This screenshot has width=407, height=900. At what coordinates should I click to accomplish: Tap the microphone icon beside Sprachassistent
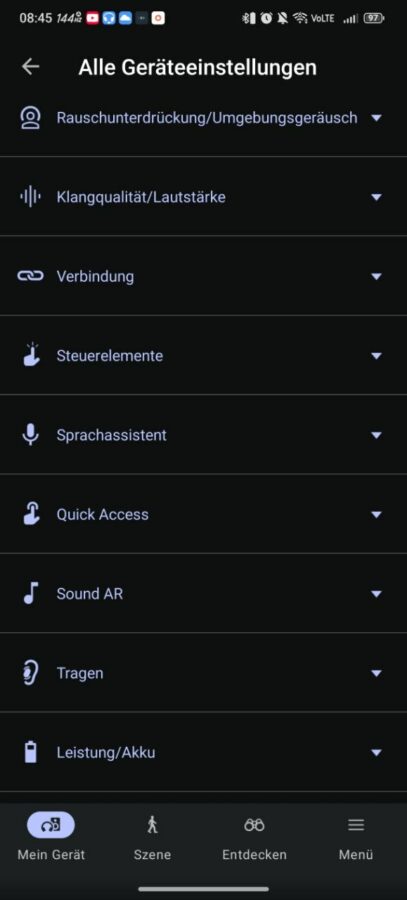coord(30,435)
